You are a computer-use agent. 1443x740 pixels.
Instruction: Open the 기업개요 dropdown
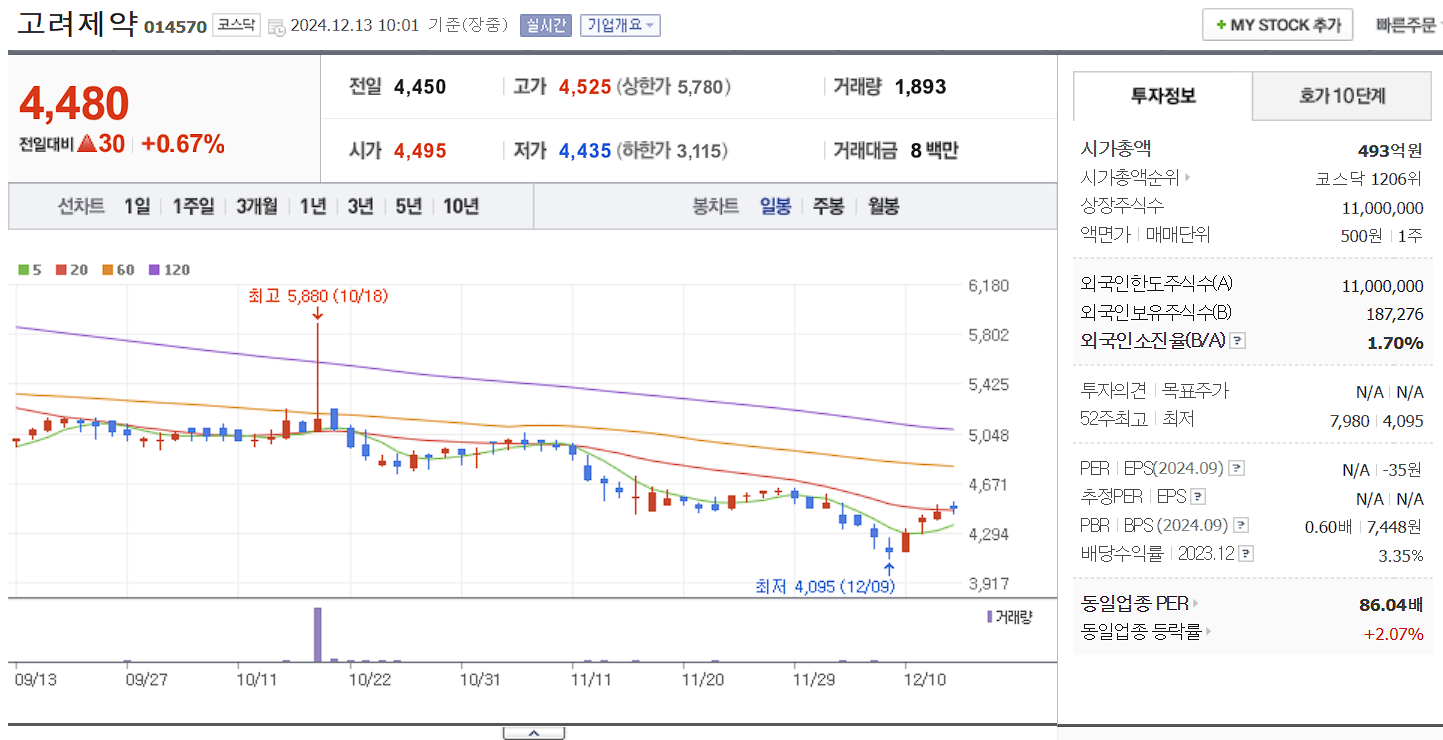pyautogui.click(x=619, y=25)
